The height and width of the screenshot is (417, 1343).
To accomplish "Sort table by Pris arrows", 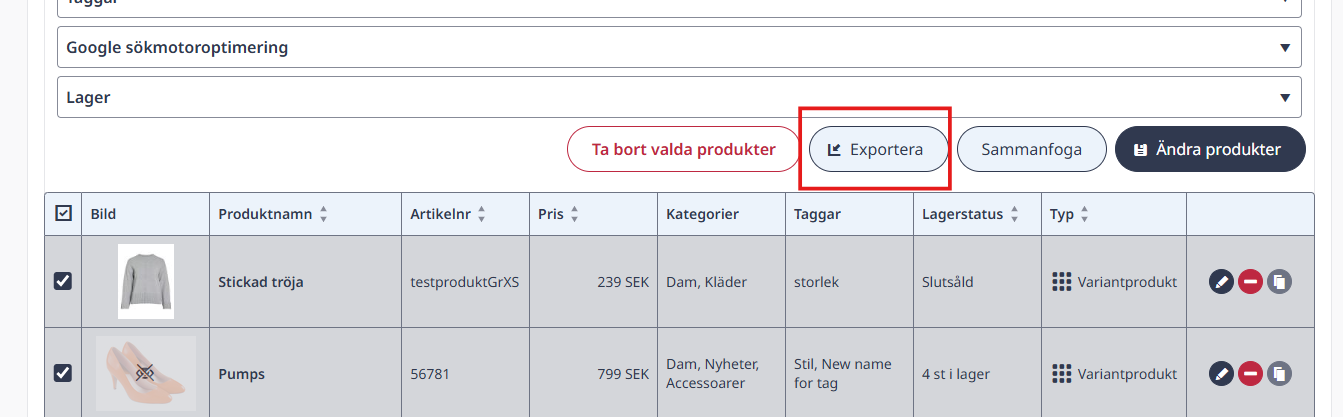I will point(574,214).
